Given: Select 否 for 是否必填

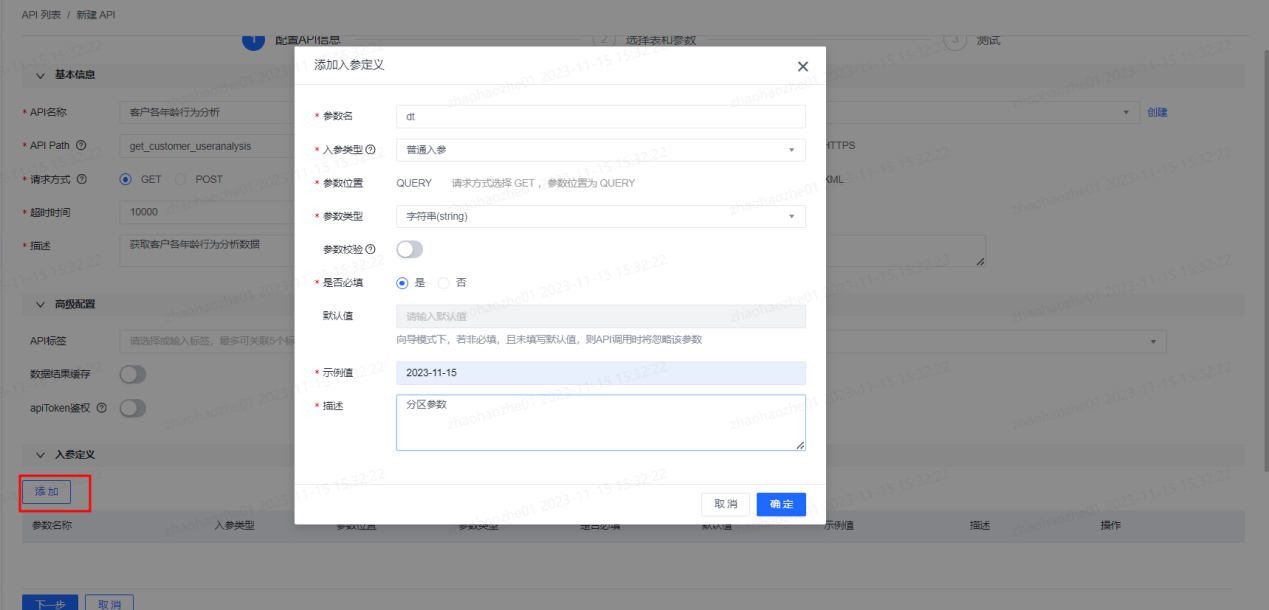Looking at the screenshot, I should coord(444,283).
